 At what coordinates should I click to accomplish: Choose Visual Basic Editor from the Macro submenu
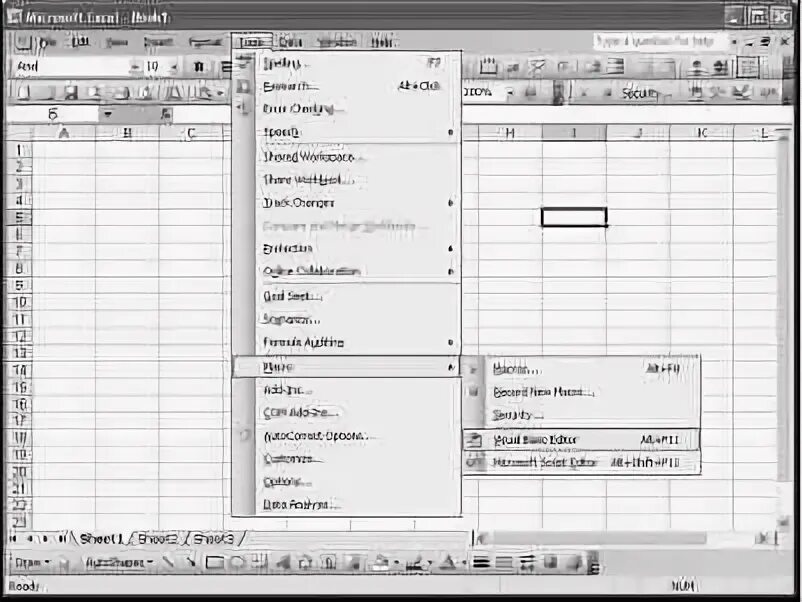click(x=581, y=440)
